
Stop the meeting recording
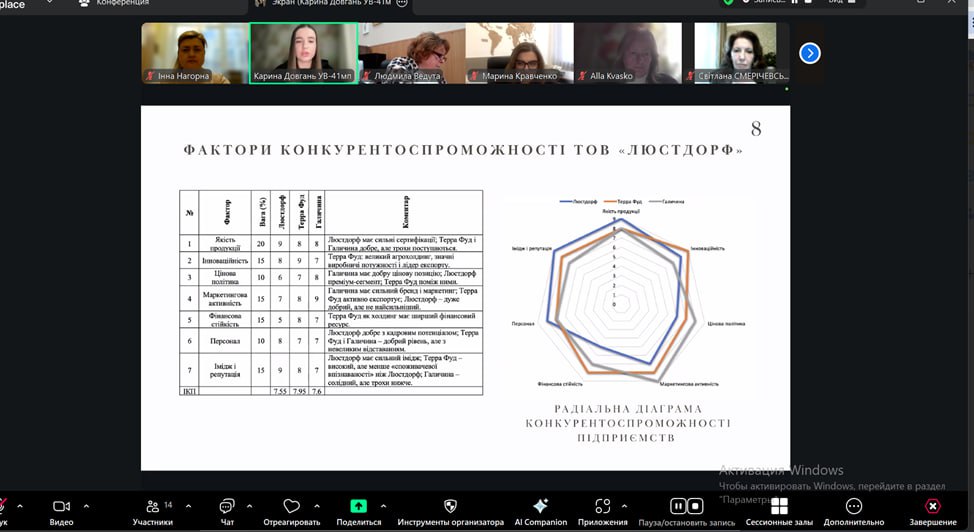(696, 506)
